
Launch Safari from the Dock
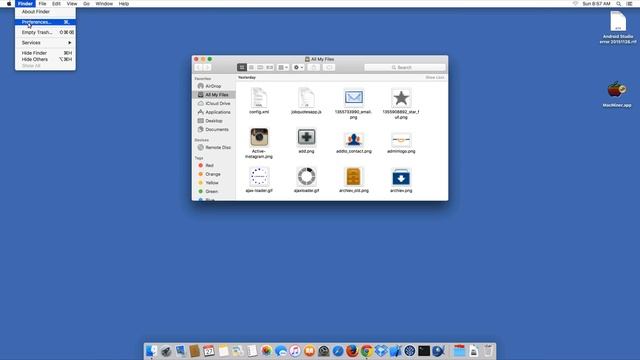338,351
